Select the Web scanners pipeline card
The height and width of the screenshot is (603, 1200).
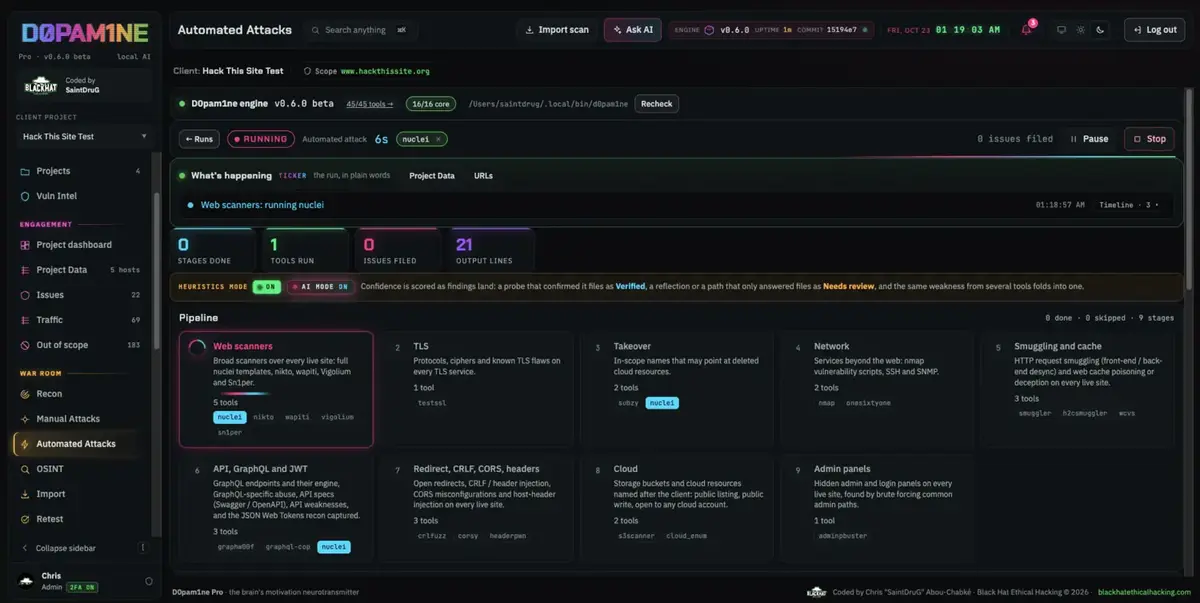coord(276,389)
